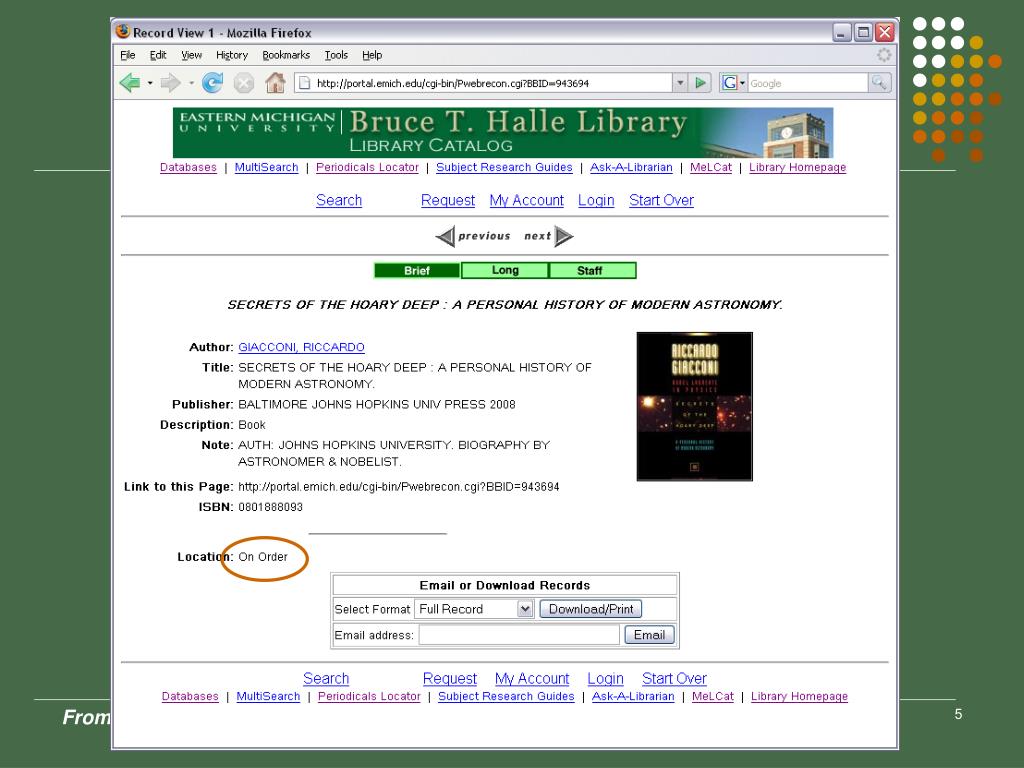Image resolution: width=1024 pixels, height=768 pixels.
Task: Click the green Go arrow beside the address bar
Action: [x=700, y=83]
